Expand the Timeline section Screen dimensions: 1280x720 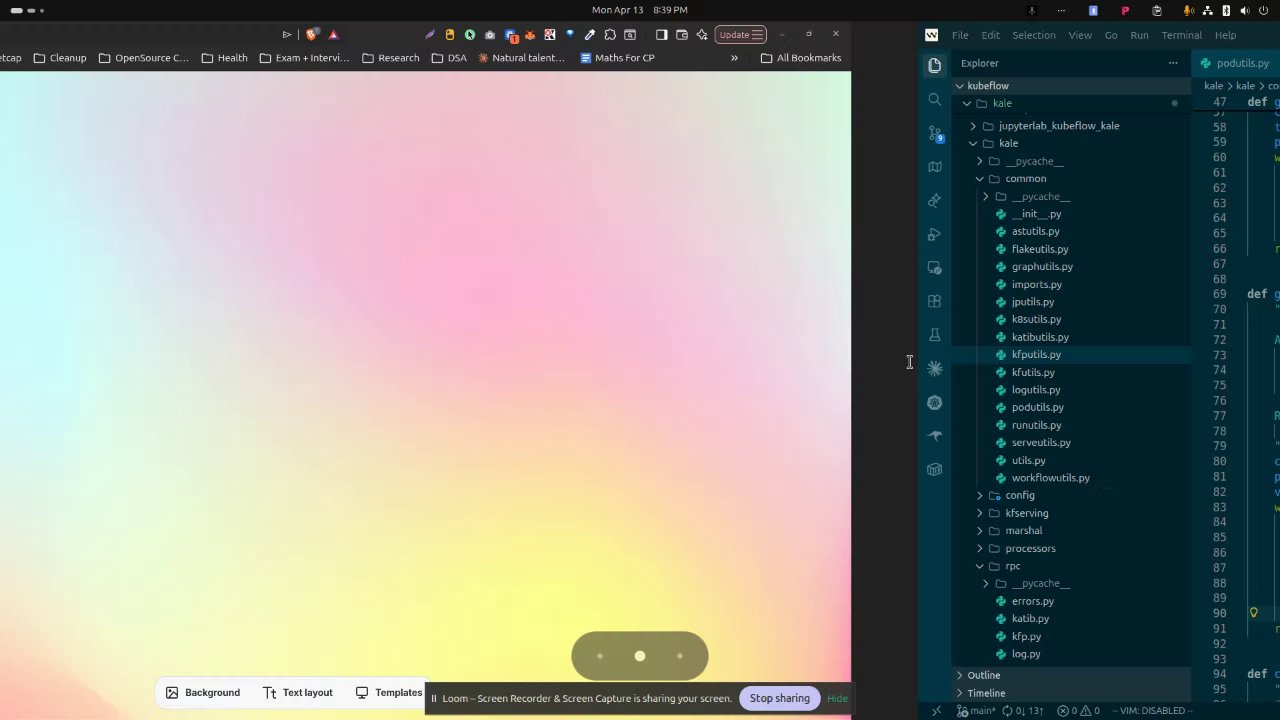[x=1072, y=693]
